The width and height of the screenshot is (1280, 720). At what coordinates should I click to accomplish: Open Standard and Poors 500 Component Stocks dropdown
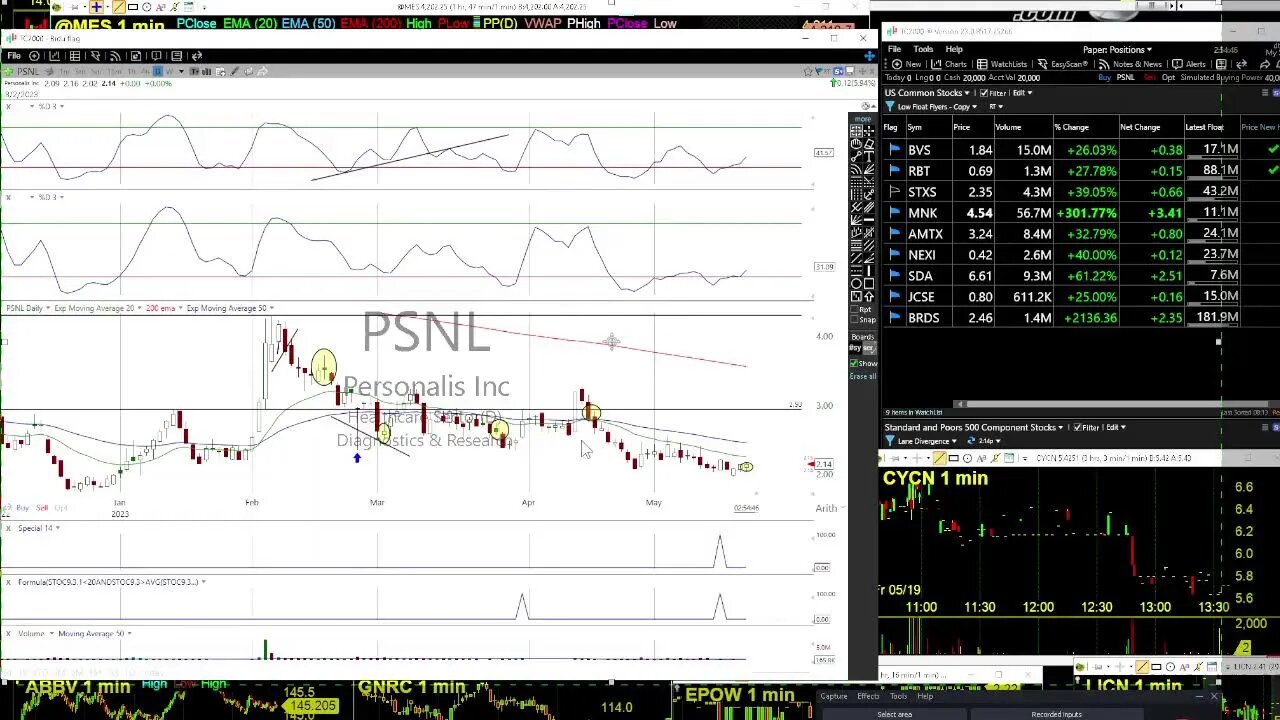[974, 427]
